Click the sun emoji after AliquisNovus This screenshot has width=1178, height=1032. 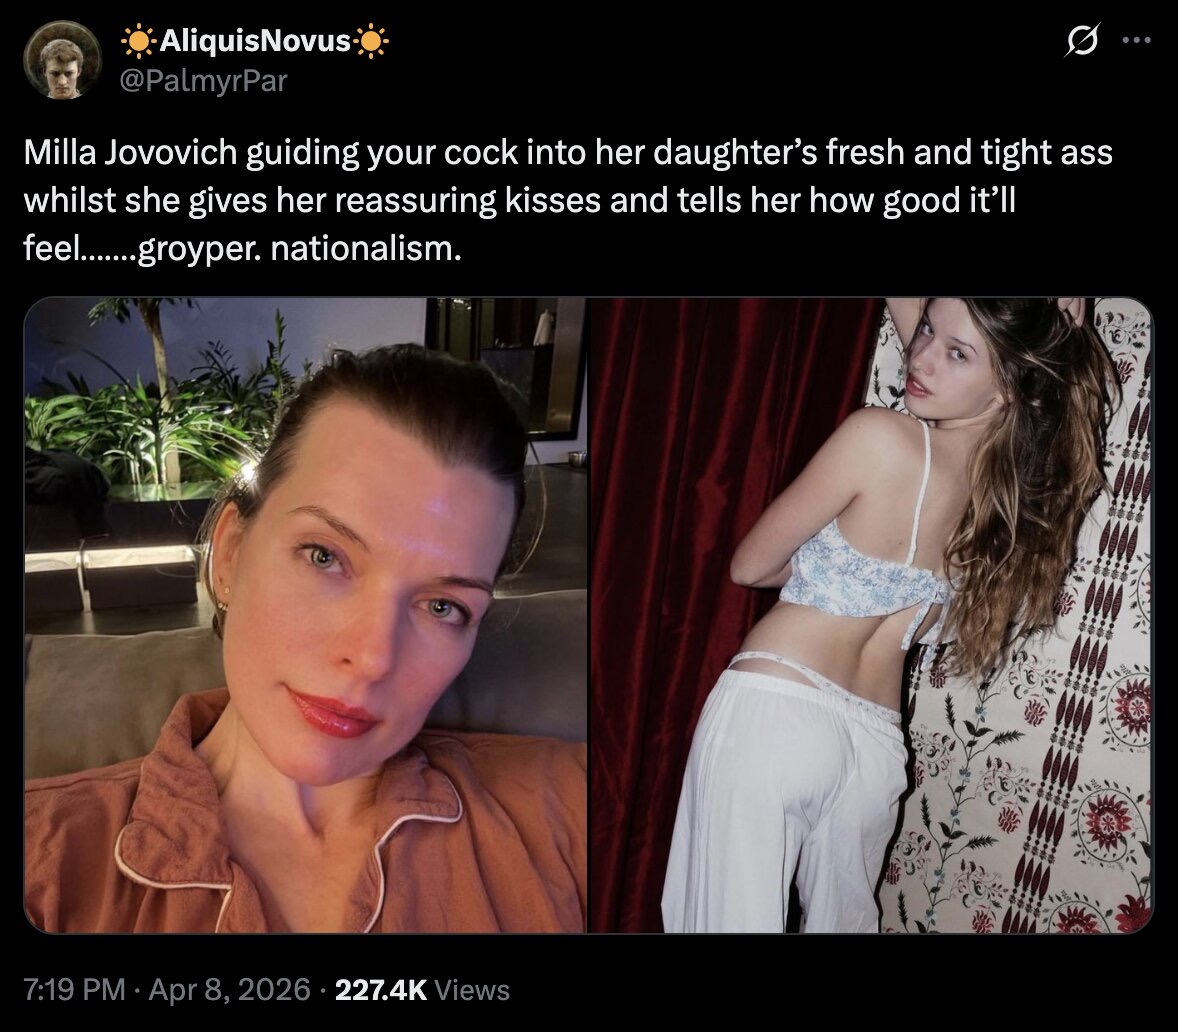coord(372,41)
